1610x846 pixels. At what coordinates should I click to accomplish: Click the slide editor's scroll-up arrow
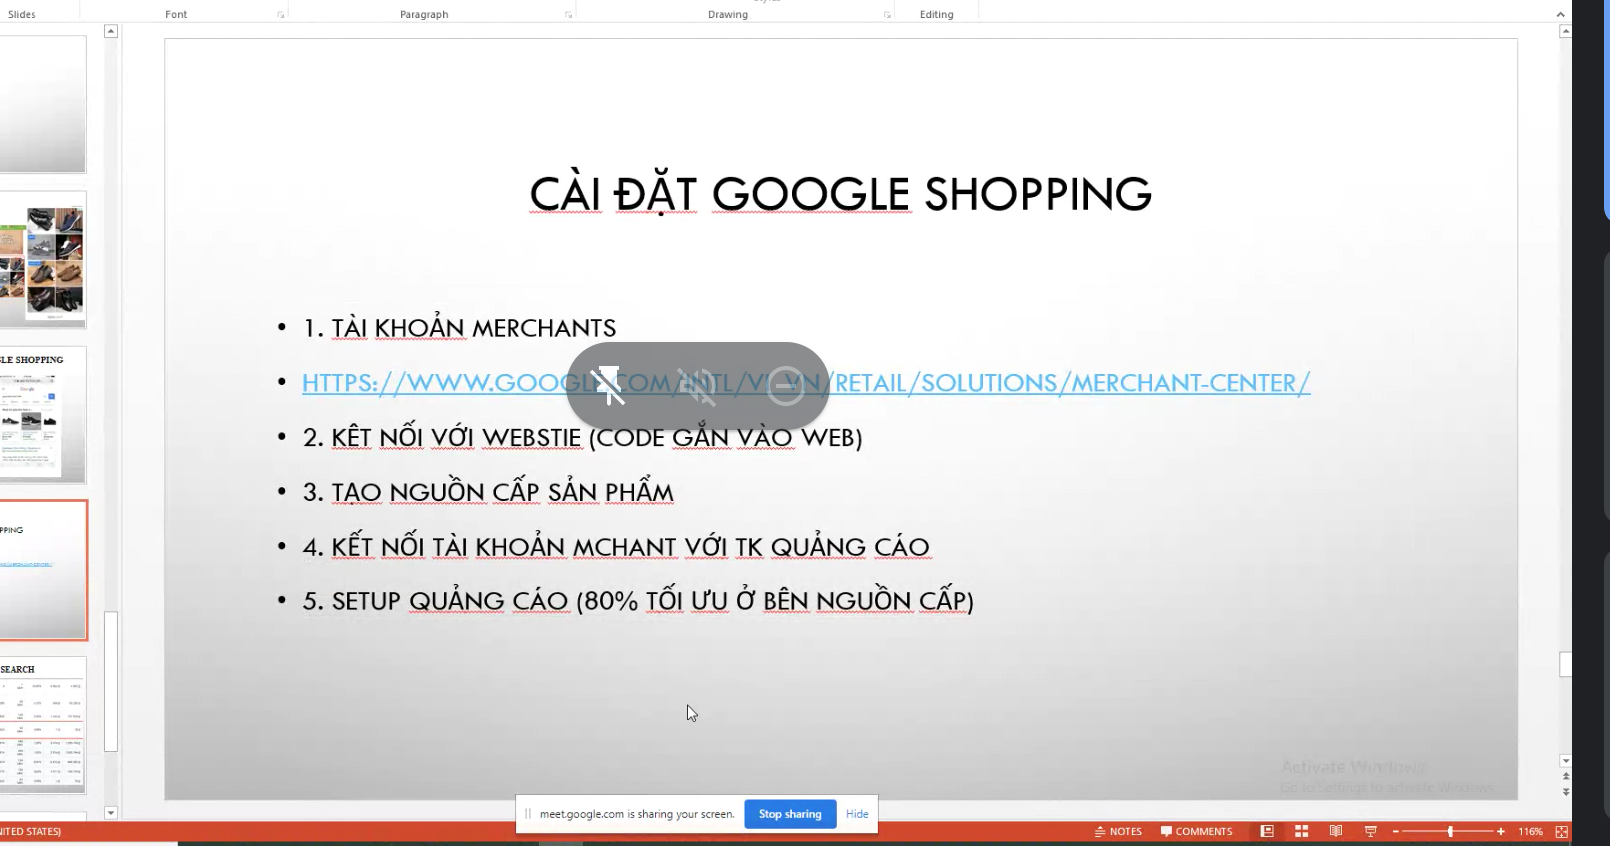click(1566, 31)
